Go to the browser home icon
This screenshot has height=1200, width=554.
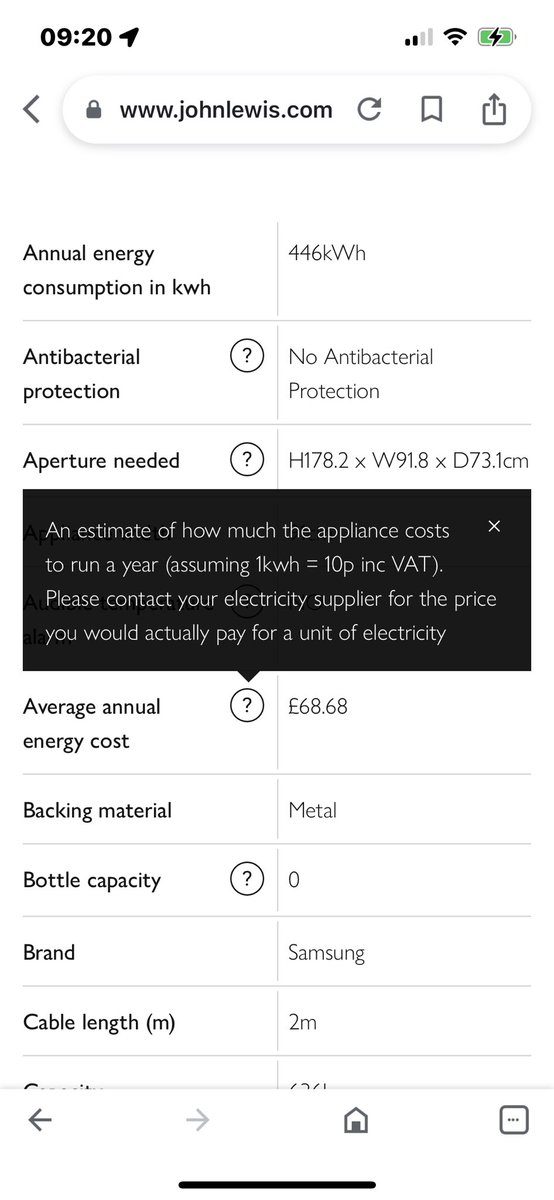tap(355, 1121)
